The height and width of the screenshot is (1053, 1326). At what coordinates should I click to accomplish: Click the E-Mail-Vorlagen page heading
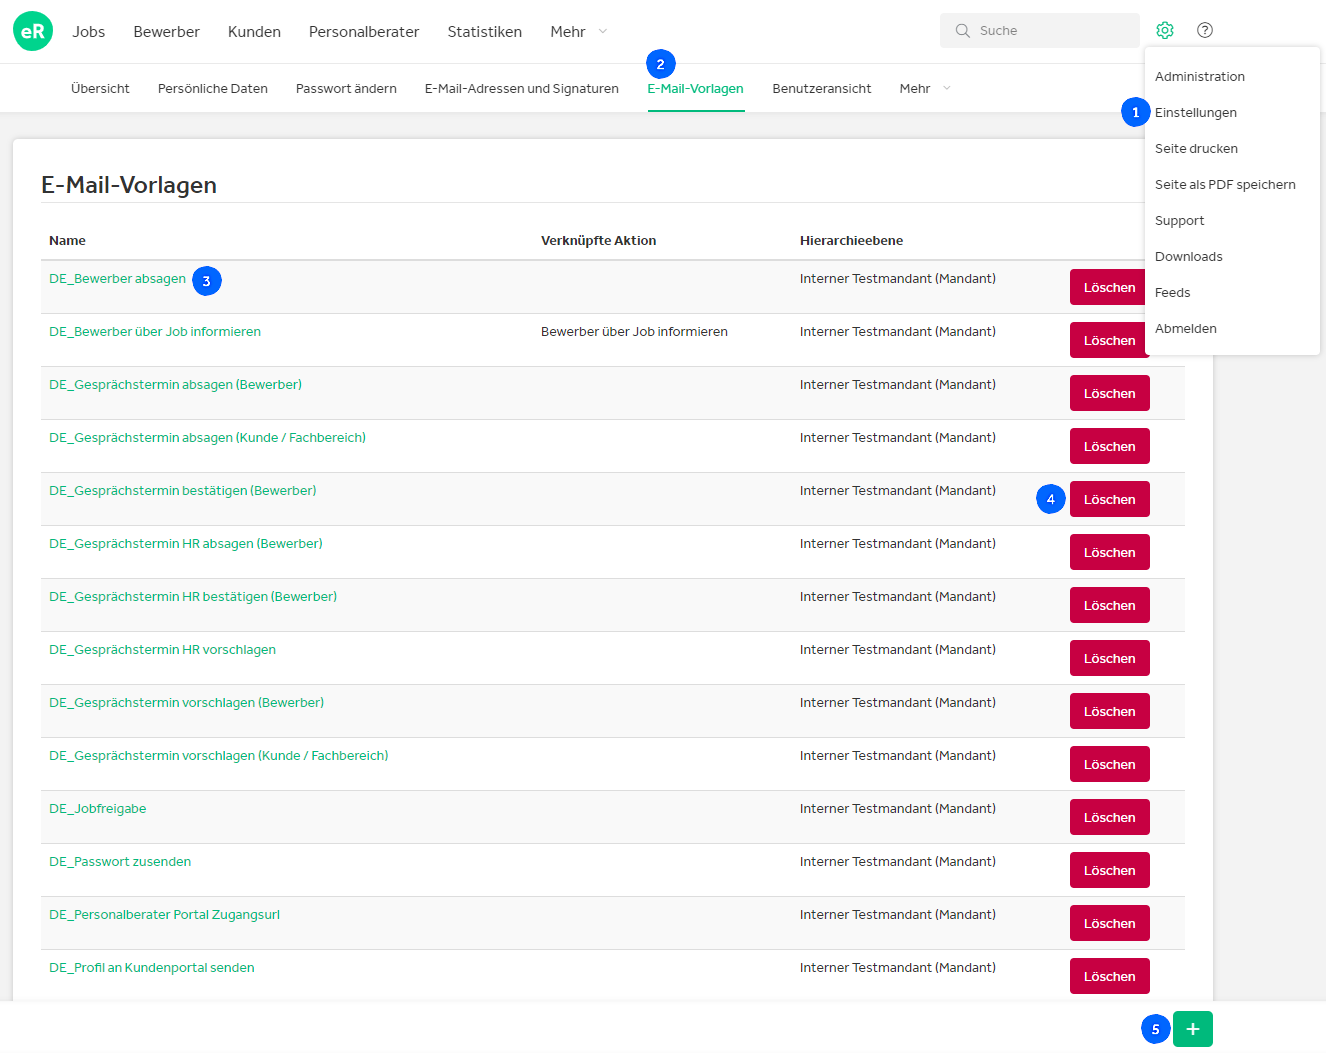[129, 185]
